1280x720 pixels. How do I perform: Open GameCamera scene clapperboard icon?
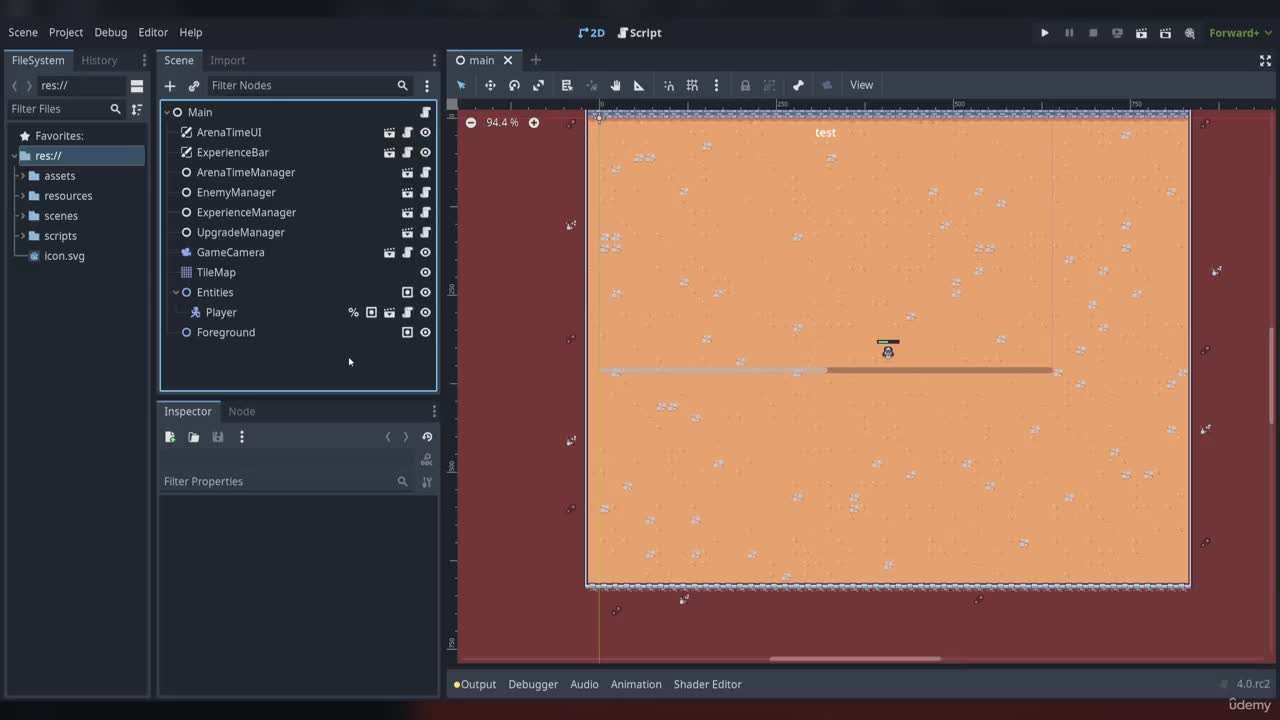click(389, 252)
